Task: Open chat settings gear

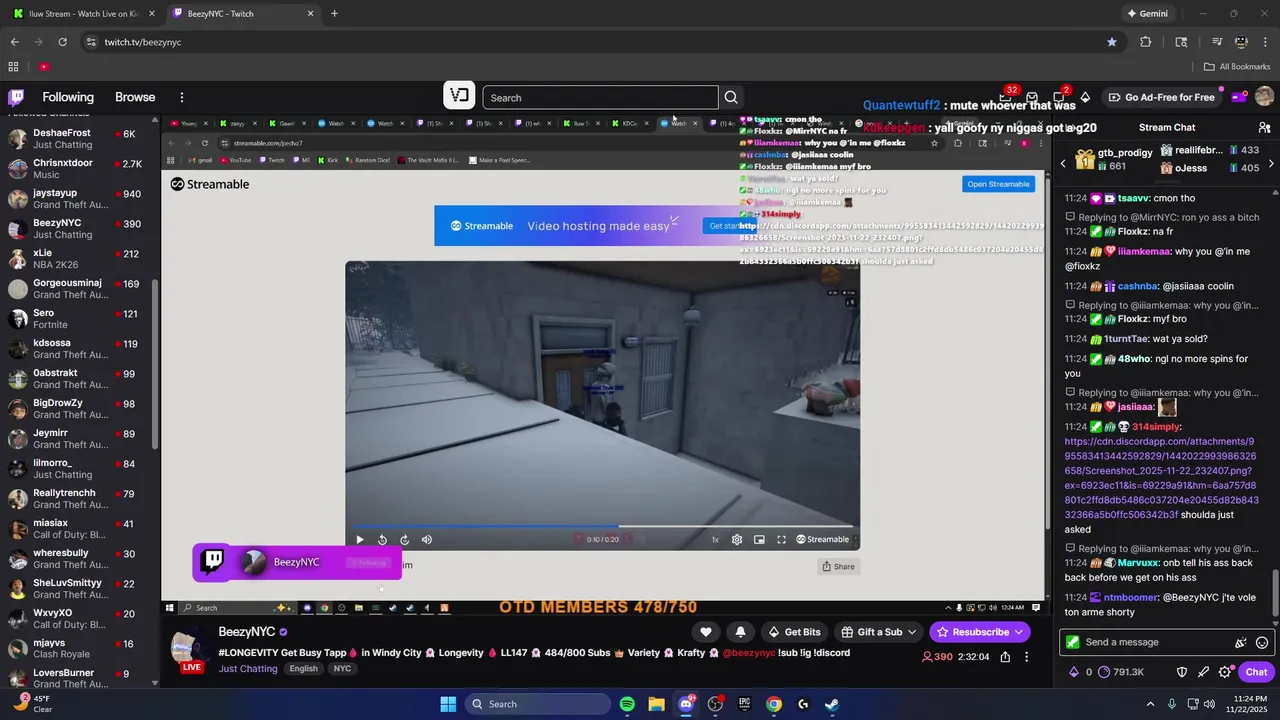Action: point(1225,672)
